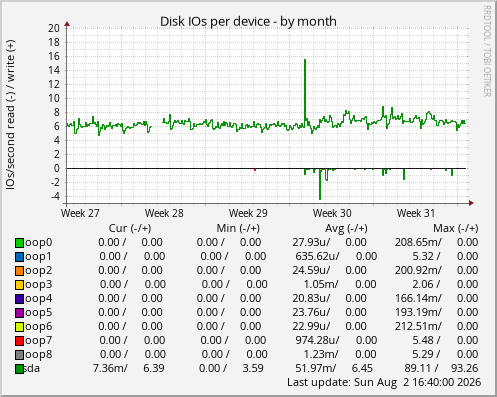This screenshot has height=397, width=497.
Task: Click the red oop7 legend swatch
Action: (19, 341)
